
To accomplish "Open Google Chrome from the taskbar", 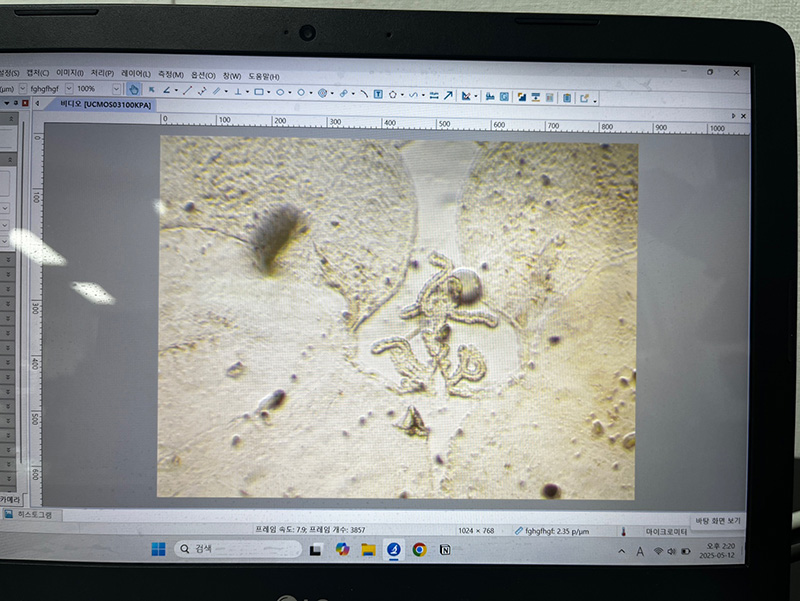I will click(x=419, y=550).
